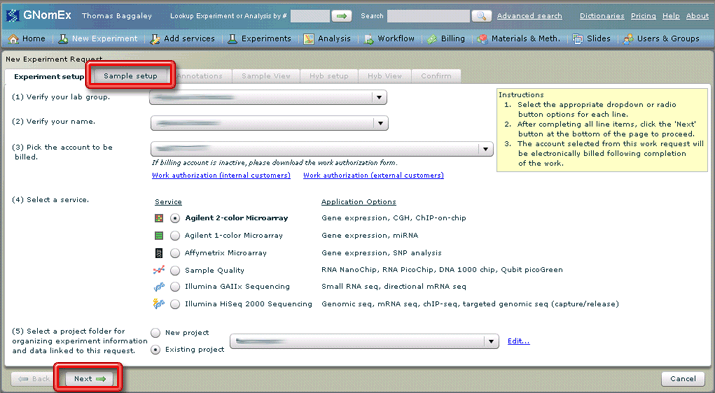Click the Agilent 1-color Microarray icon
The width and height of the screenshot is (715, 393).
pos(159,236)
